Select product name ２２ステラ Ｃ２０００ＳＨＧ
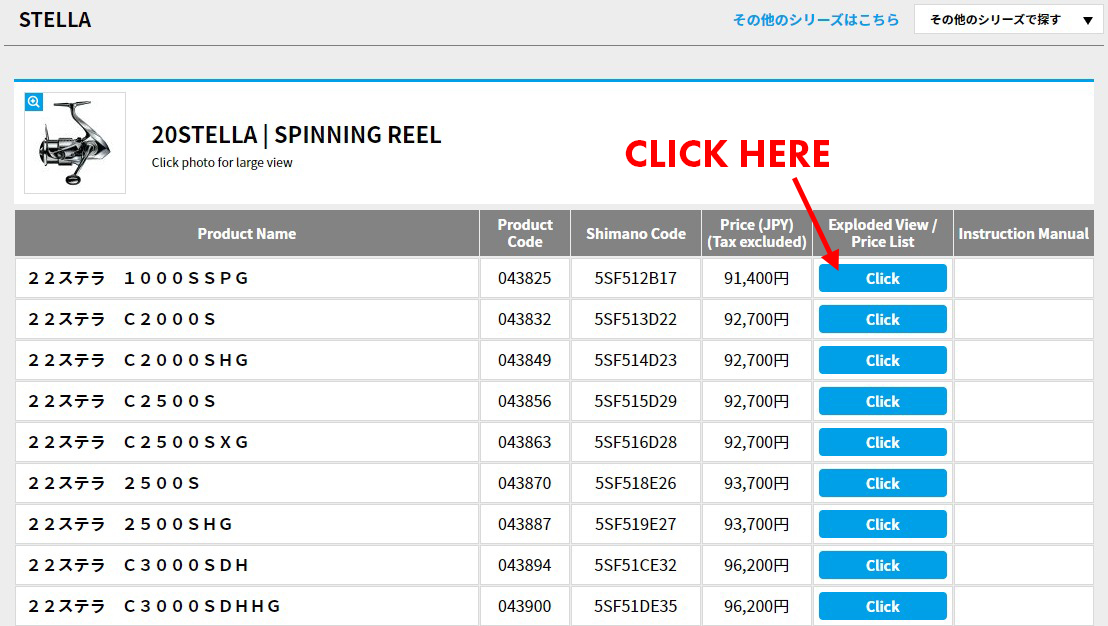The image size is (1108, 626). coord(138,360)
